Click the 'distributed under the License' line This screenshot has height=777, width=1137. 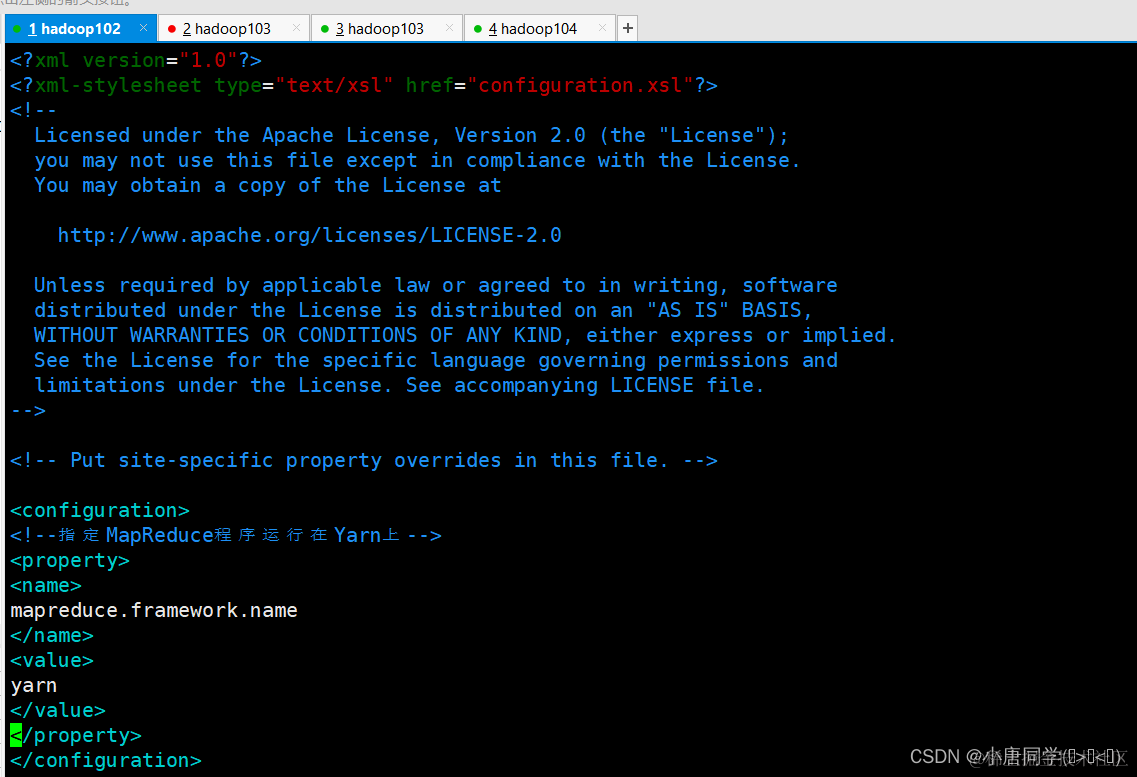tap(423, 310)
